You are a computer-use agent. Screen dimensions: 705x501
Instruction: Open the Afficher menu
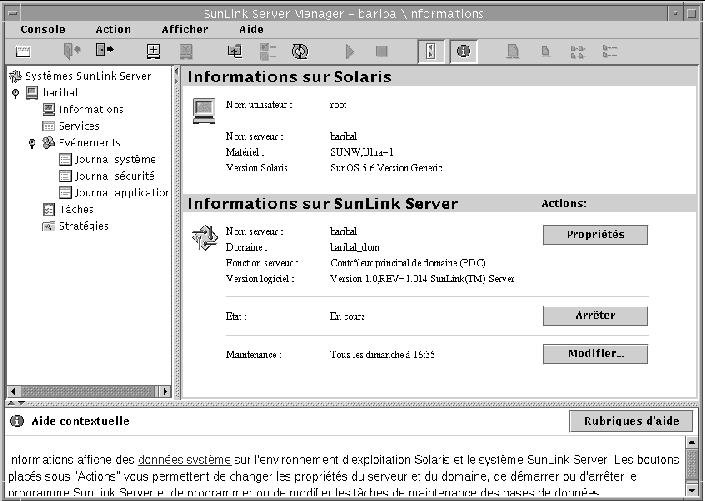(x=185, y=30)
